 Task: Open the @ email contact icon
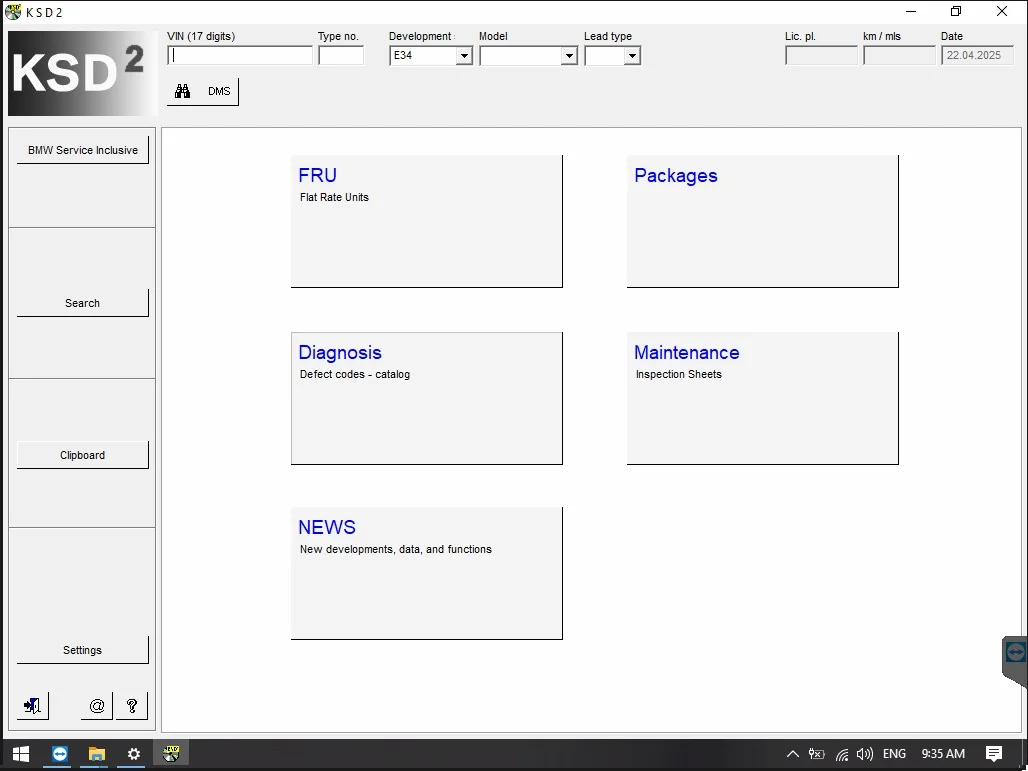pos(97,705)
